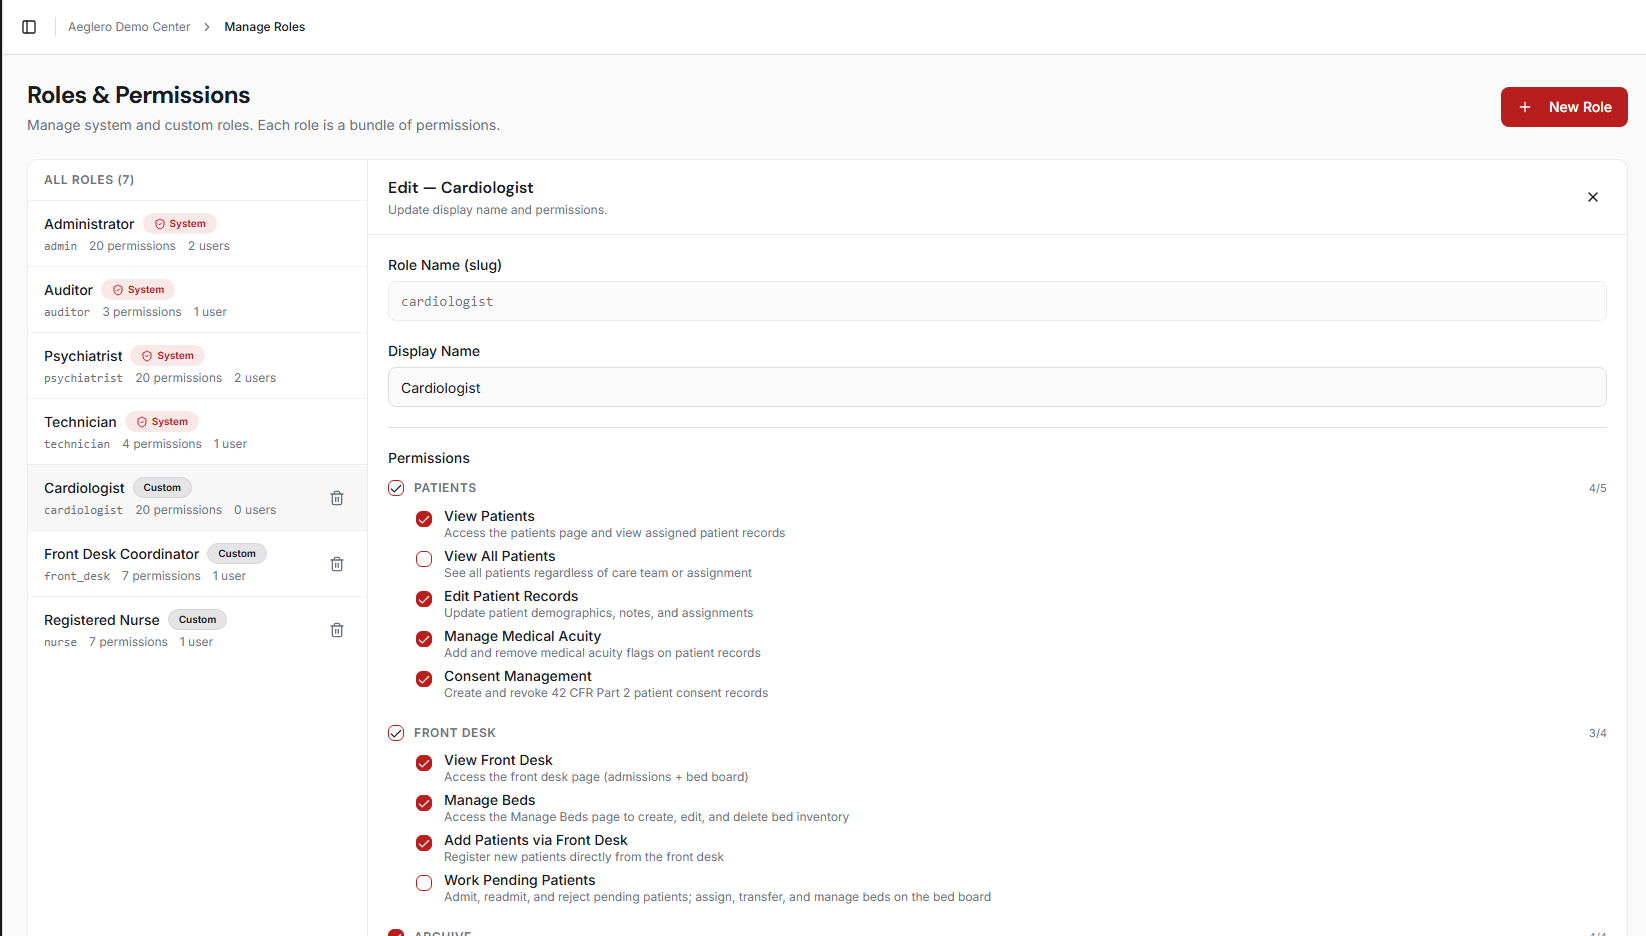Image resolution: width=1646 pixels, height=936 pixels.
Task: Delete the Front Desk Coordinator role
Action: coord(337,564)
